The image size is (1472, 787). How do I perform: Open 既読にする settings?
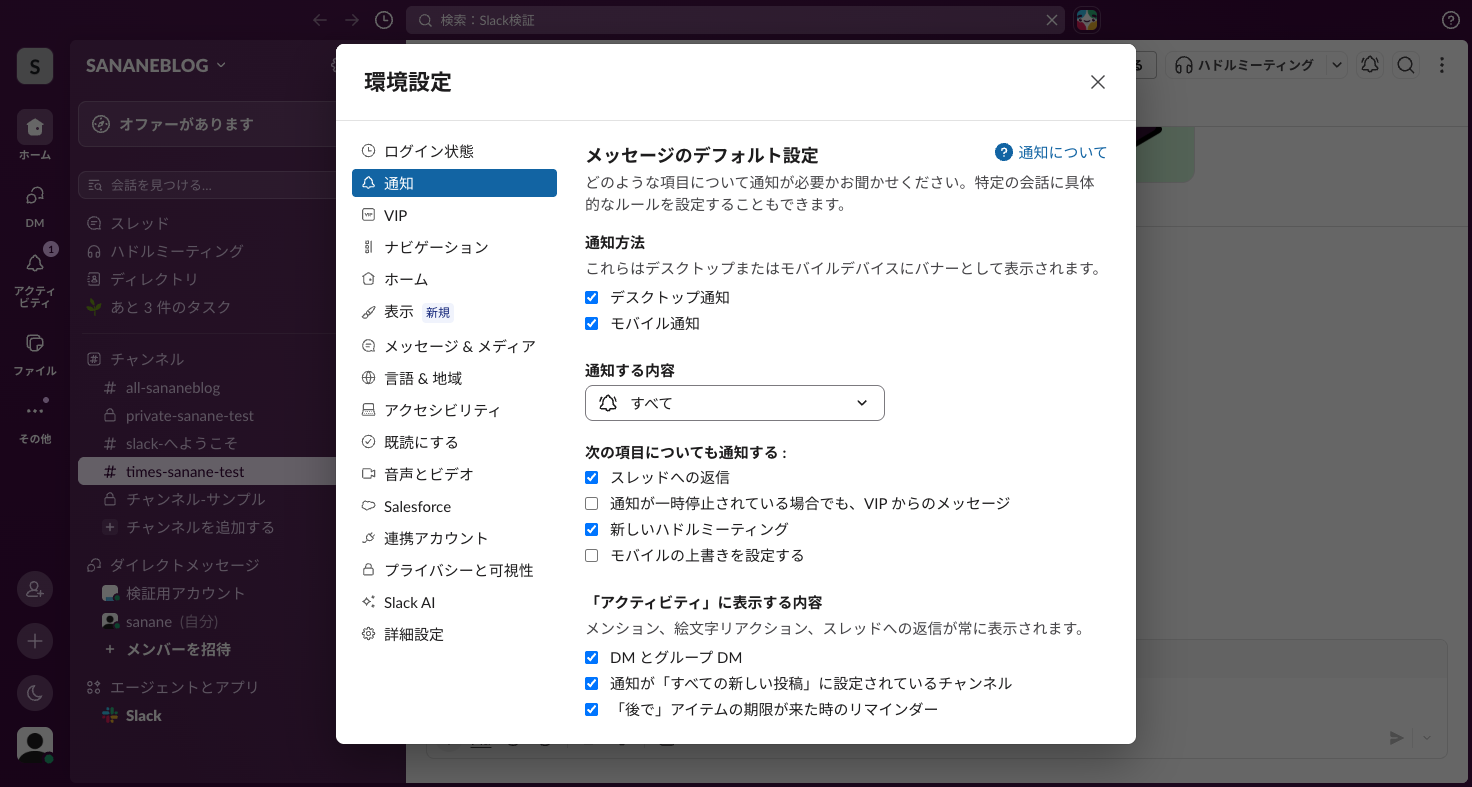(x=454, y=442)
